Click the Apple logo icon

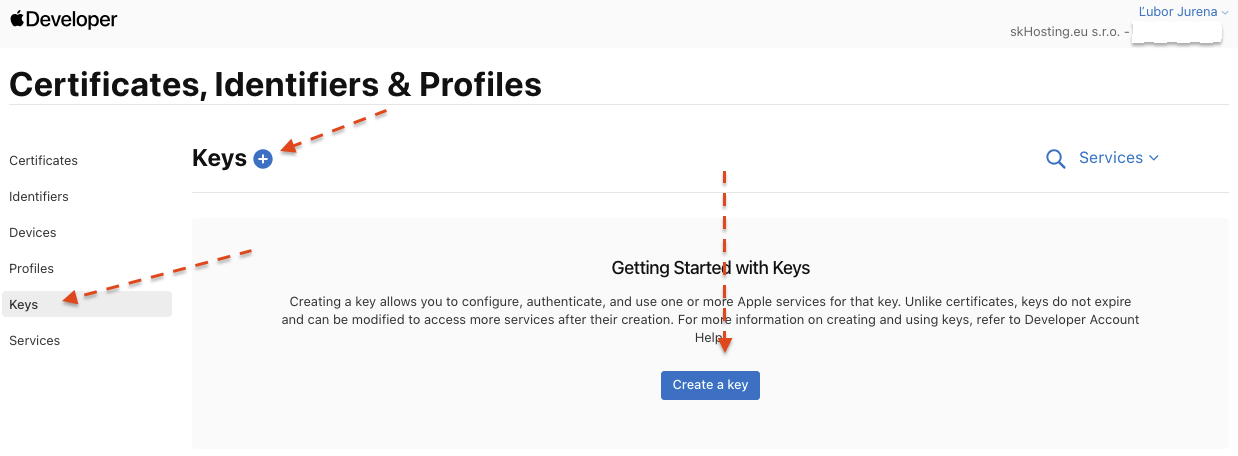[x=17, y=19]
